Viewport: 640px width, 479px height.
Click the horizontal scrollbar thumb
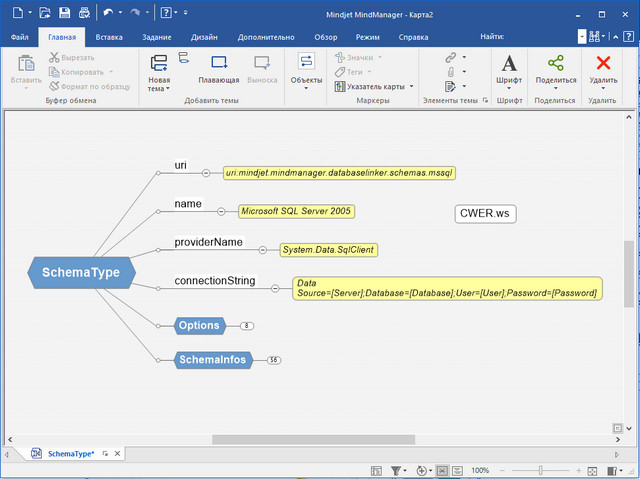coord(313,440)
